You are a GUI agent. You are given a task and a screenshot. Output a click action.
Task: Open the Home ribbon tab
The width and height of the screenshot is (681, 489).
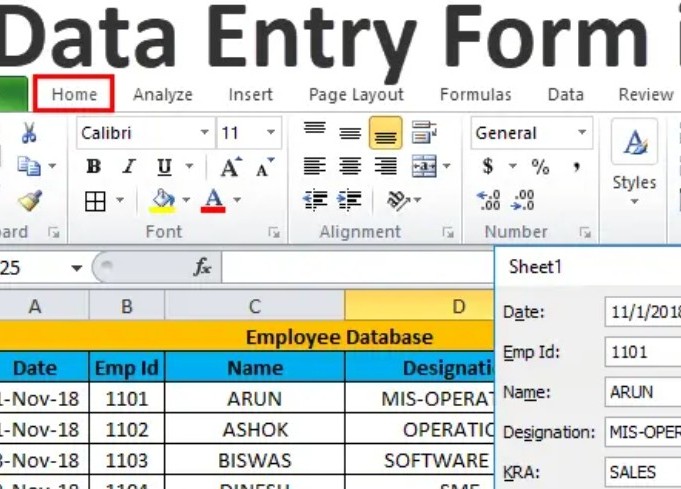click(74, 94)
